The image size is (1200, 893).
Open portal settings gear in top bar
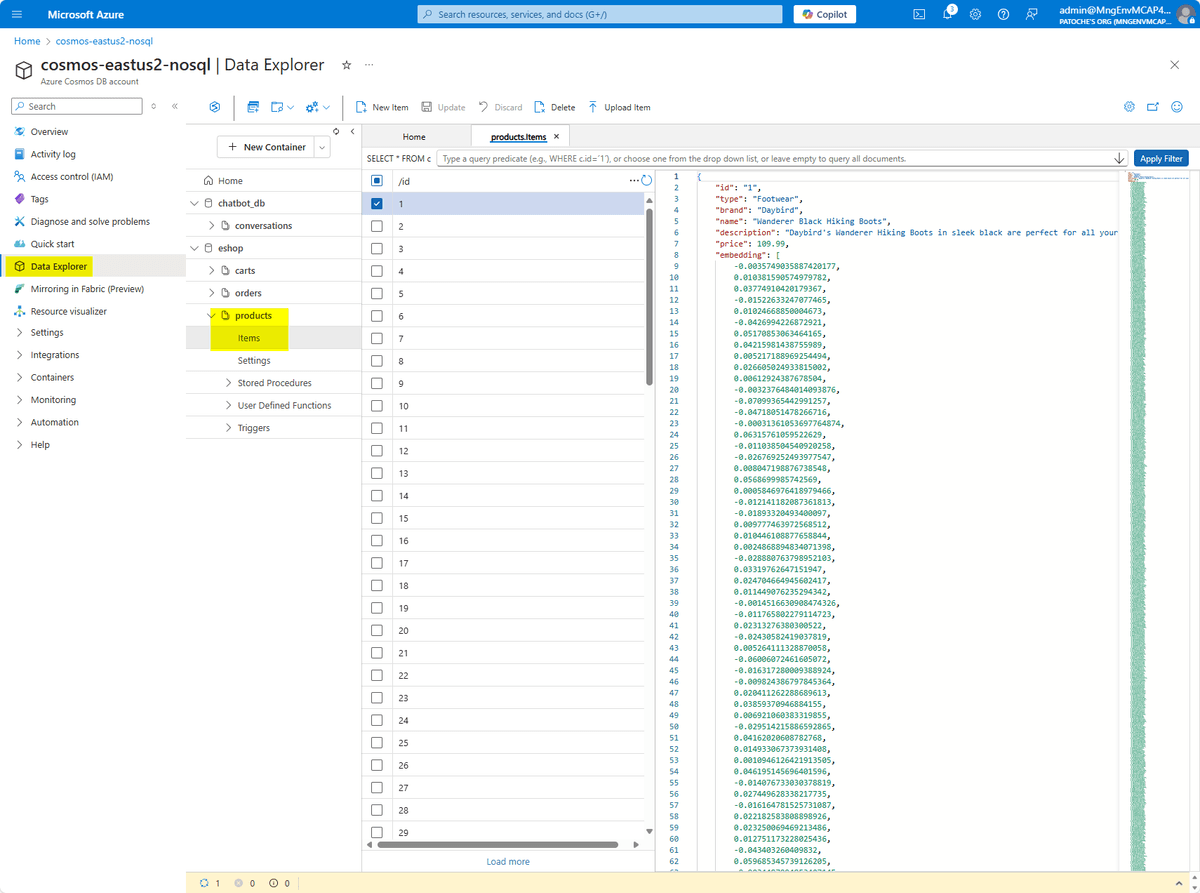(x=975, y=14)
